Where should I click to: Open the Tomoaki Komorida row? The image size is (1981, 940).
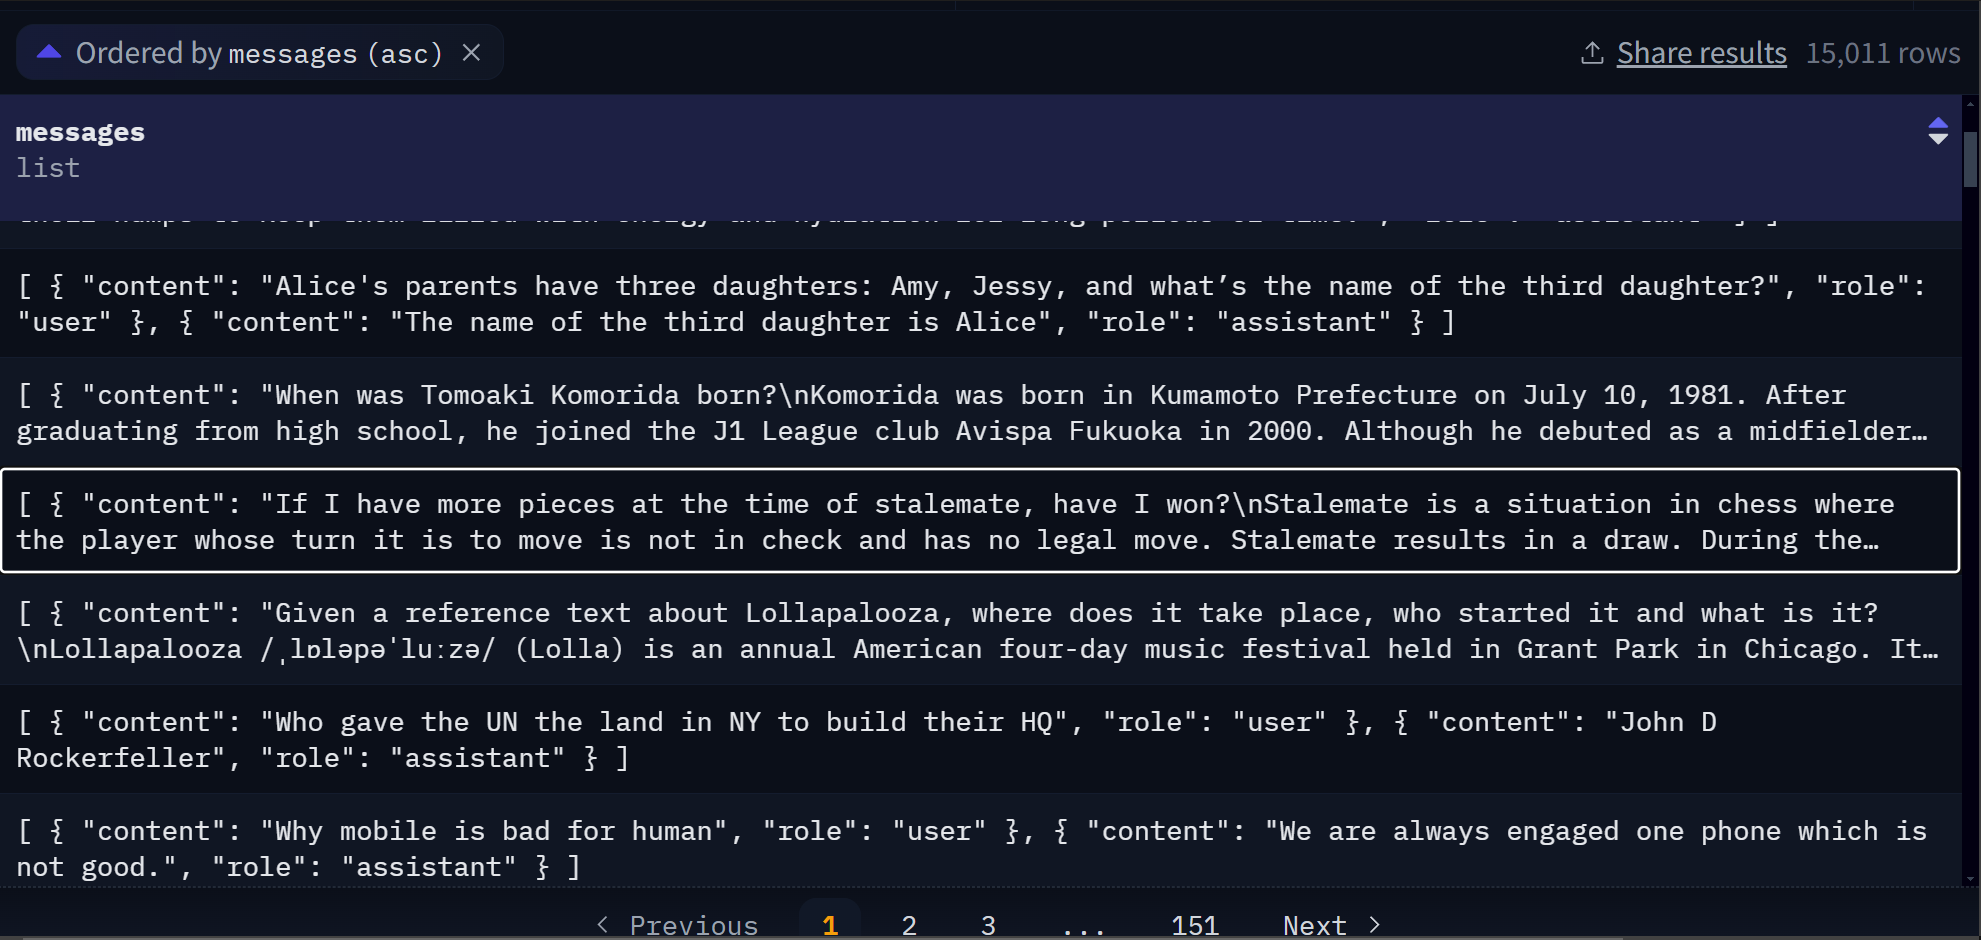(x=980, y=413)
